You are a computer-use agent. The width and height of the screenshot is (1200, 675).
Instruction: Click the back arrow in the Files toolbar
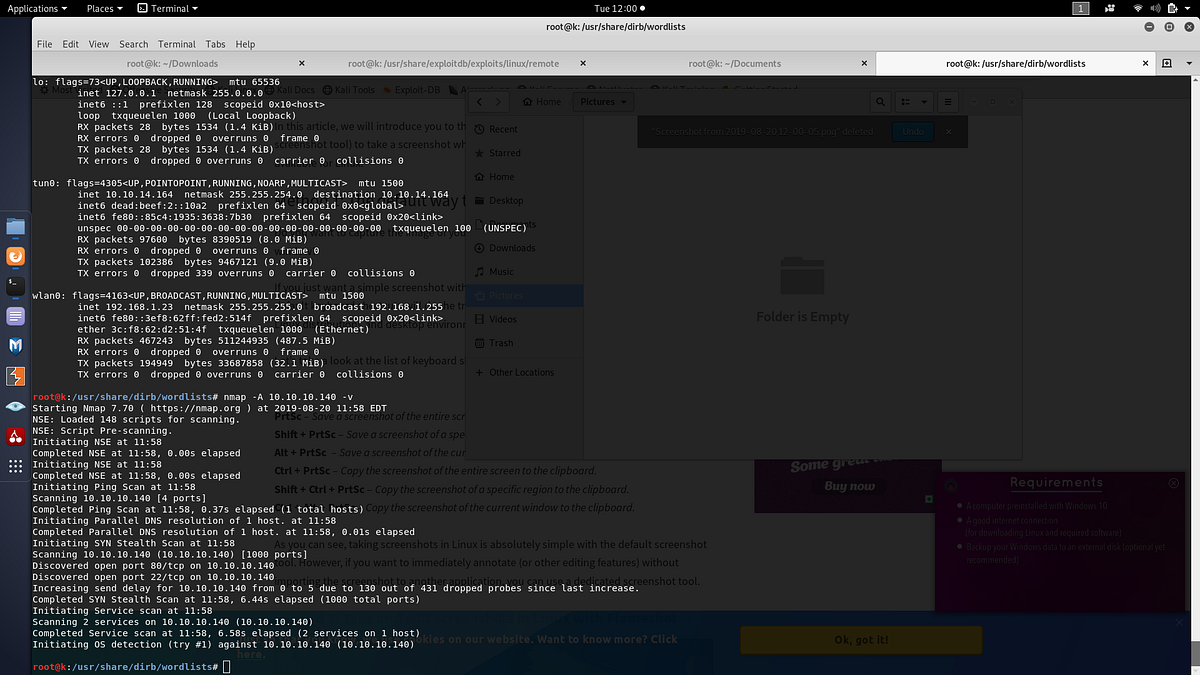coord(479,101)
